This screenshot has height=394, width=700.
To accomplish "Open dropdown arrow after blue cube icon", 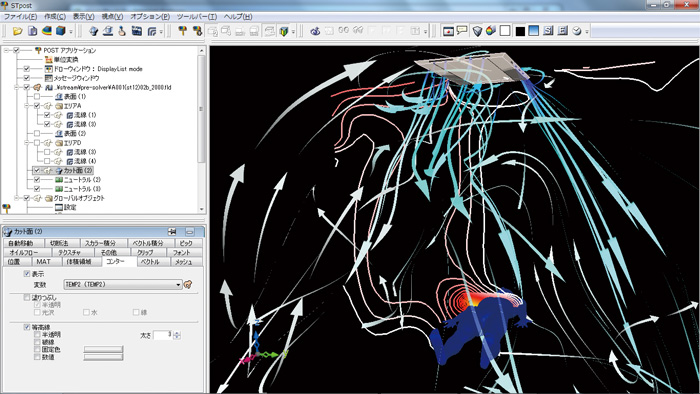I will click(x=71, y=31).
